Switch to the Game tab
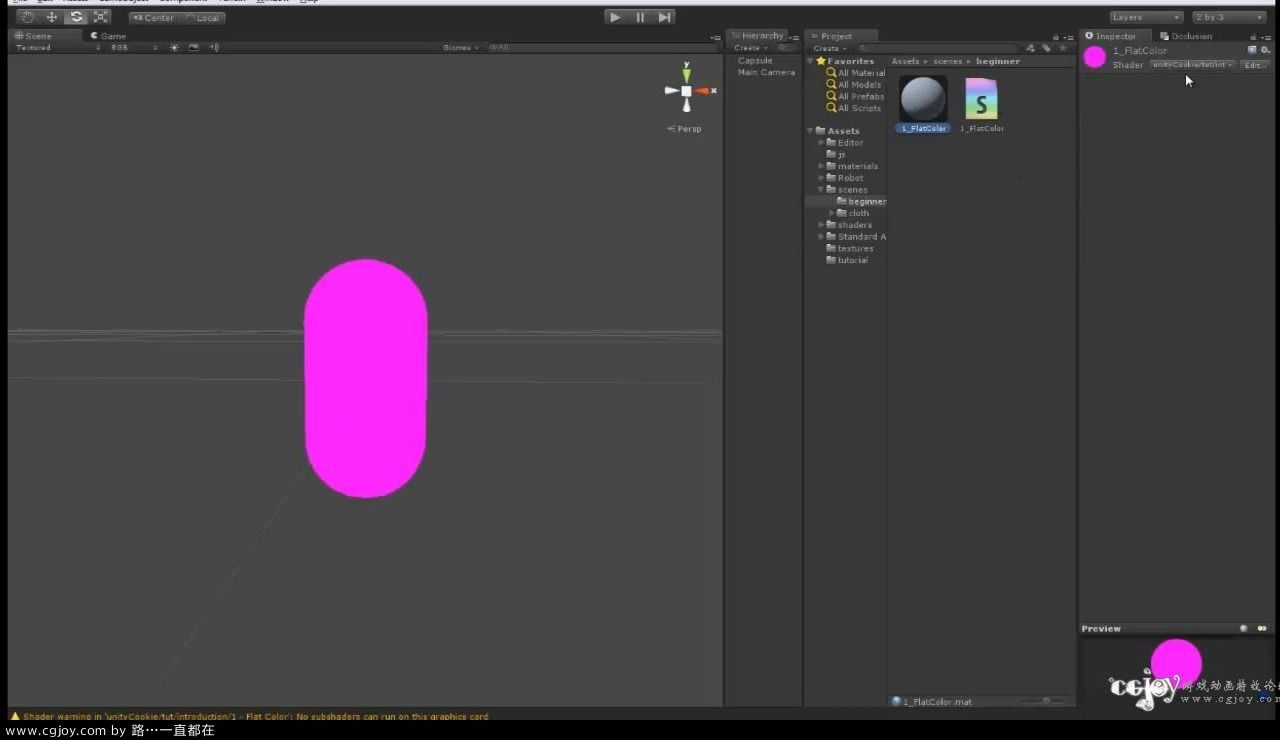Viewport: 1280px width, 740px height. tap(108, 36)
